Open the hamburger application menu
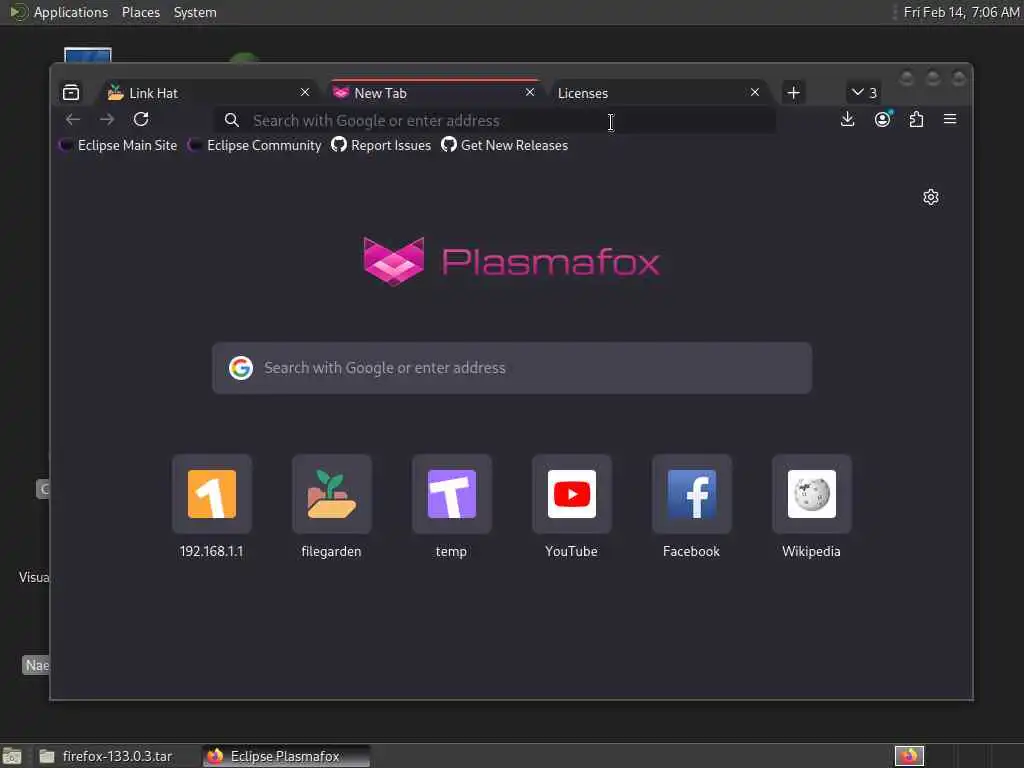Image resolution: width=1024 pixels, height=768 pixels. [x=950, y=120]
